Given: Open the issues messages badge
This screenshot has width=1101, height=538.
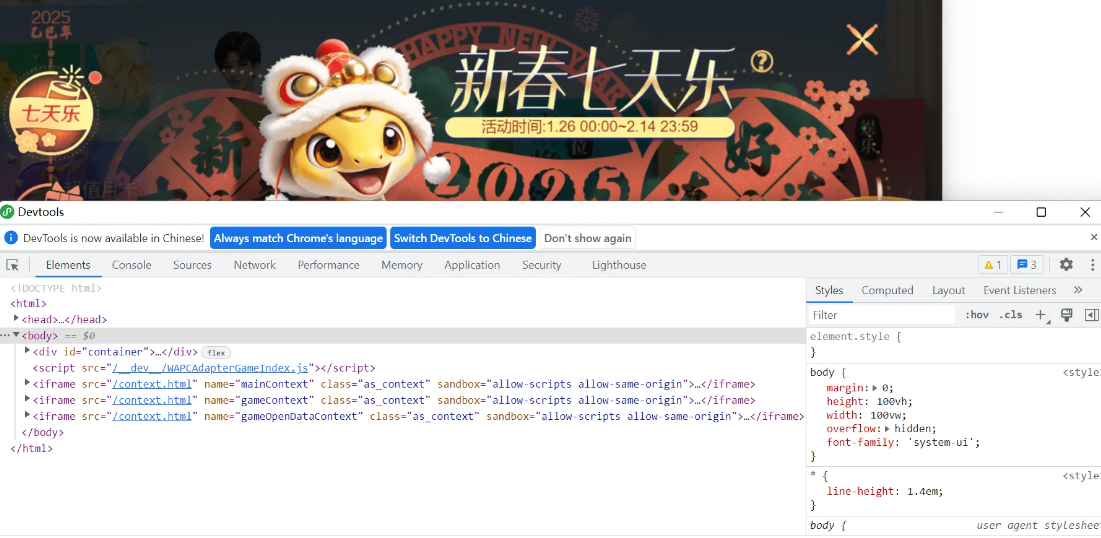Looking at the screenshot, I should [1027, 265].
